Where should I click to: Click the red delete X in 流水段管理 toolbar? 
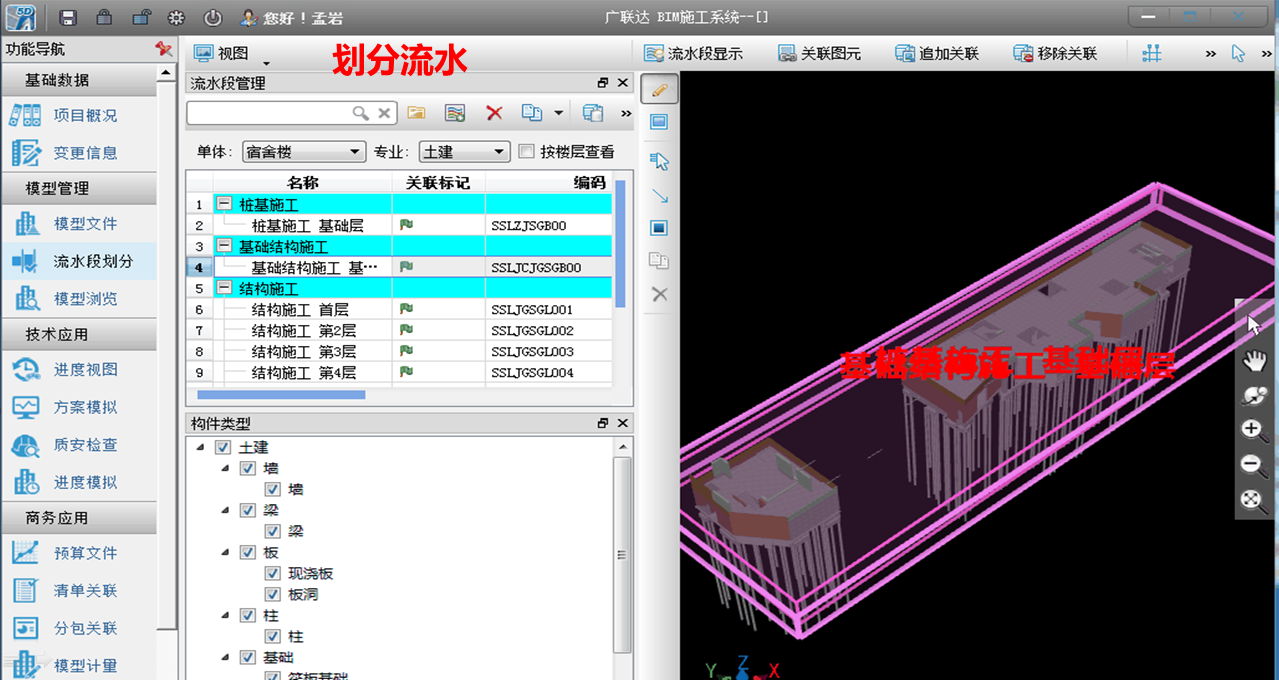pyautogui.click(x=494, y=113)
